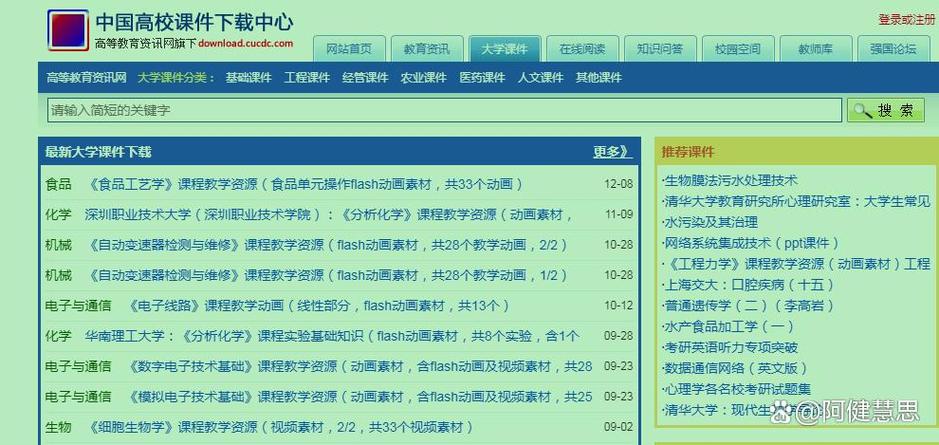Open recommended 心理学各名校考研试题集
The width and height of the screenshot is (939, 445).
[737, 389]
